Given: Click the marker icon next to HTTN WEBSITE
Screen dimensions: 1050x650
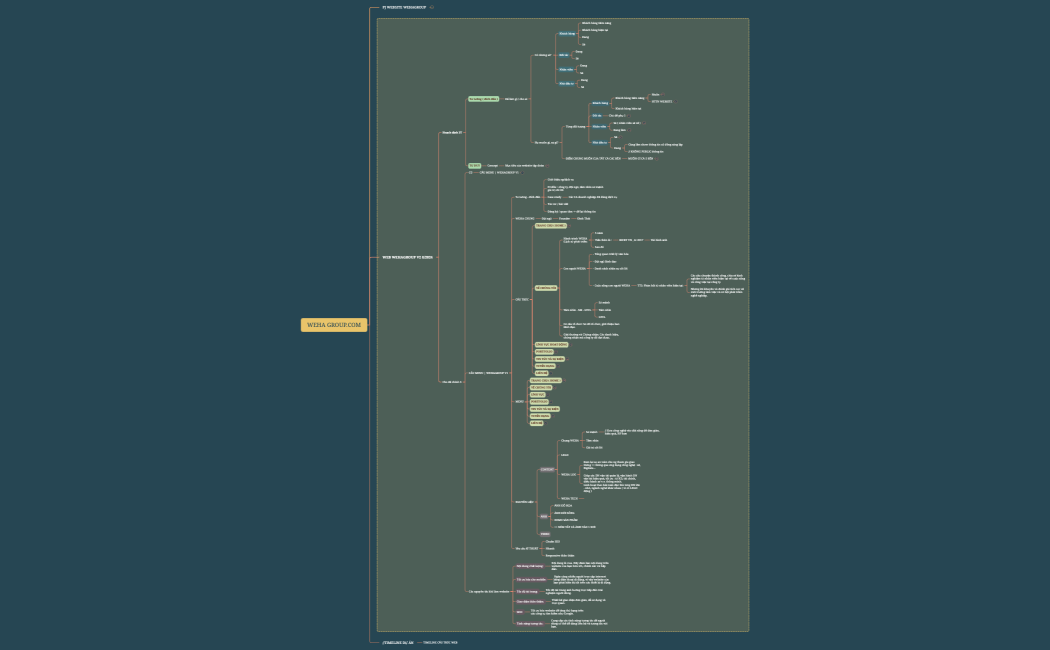Looking at the screenshot, I should point(677,101).
